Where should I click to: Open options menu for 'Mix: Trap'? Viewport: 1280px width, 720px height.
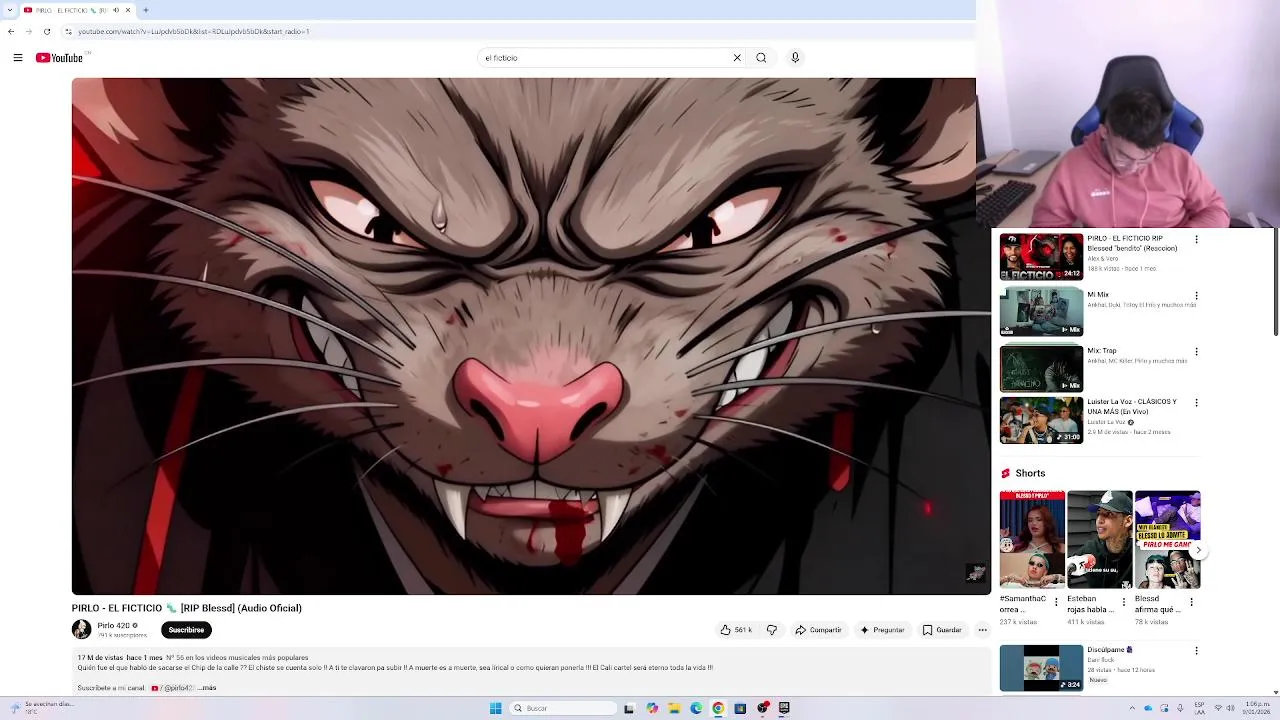(x=1196, y=352)
